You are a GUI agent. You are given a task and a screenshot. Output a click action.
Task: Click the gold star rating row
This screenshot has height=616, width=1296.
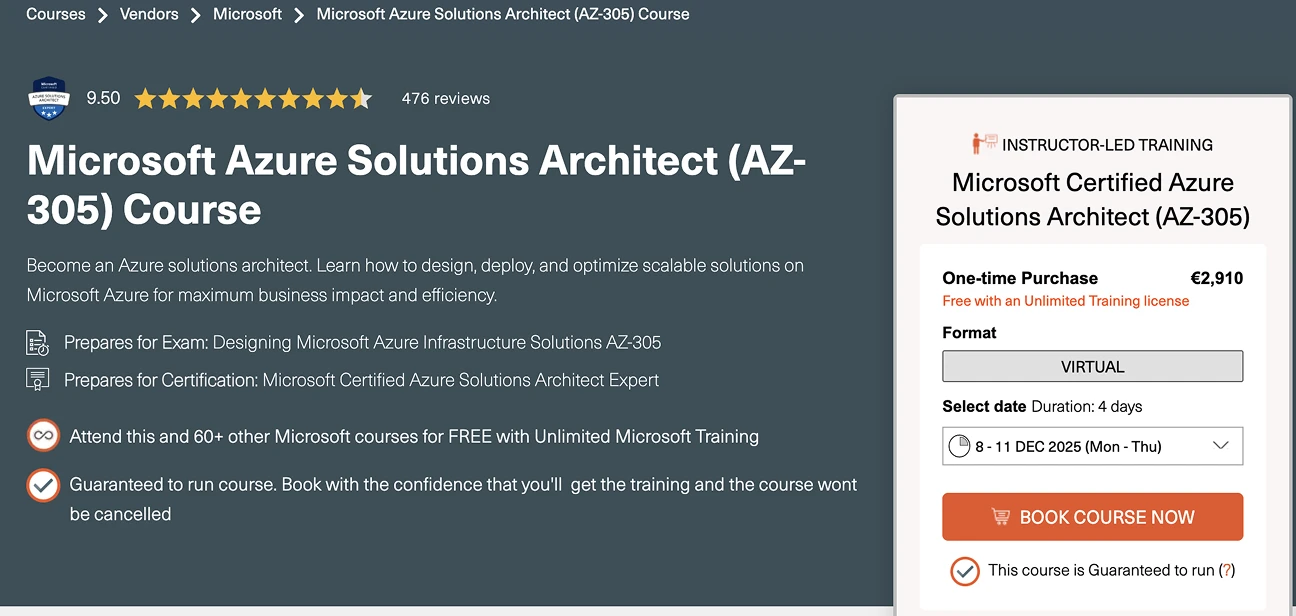pos(253,99)
